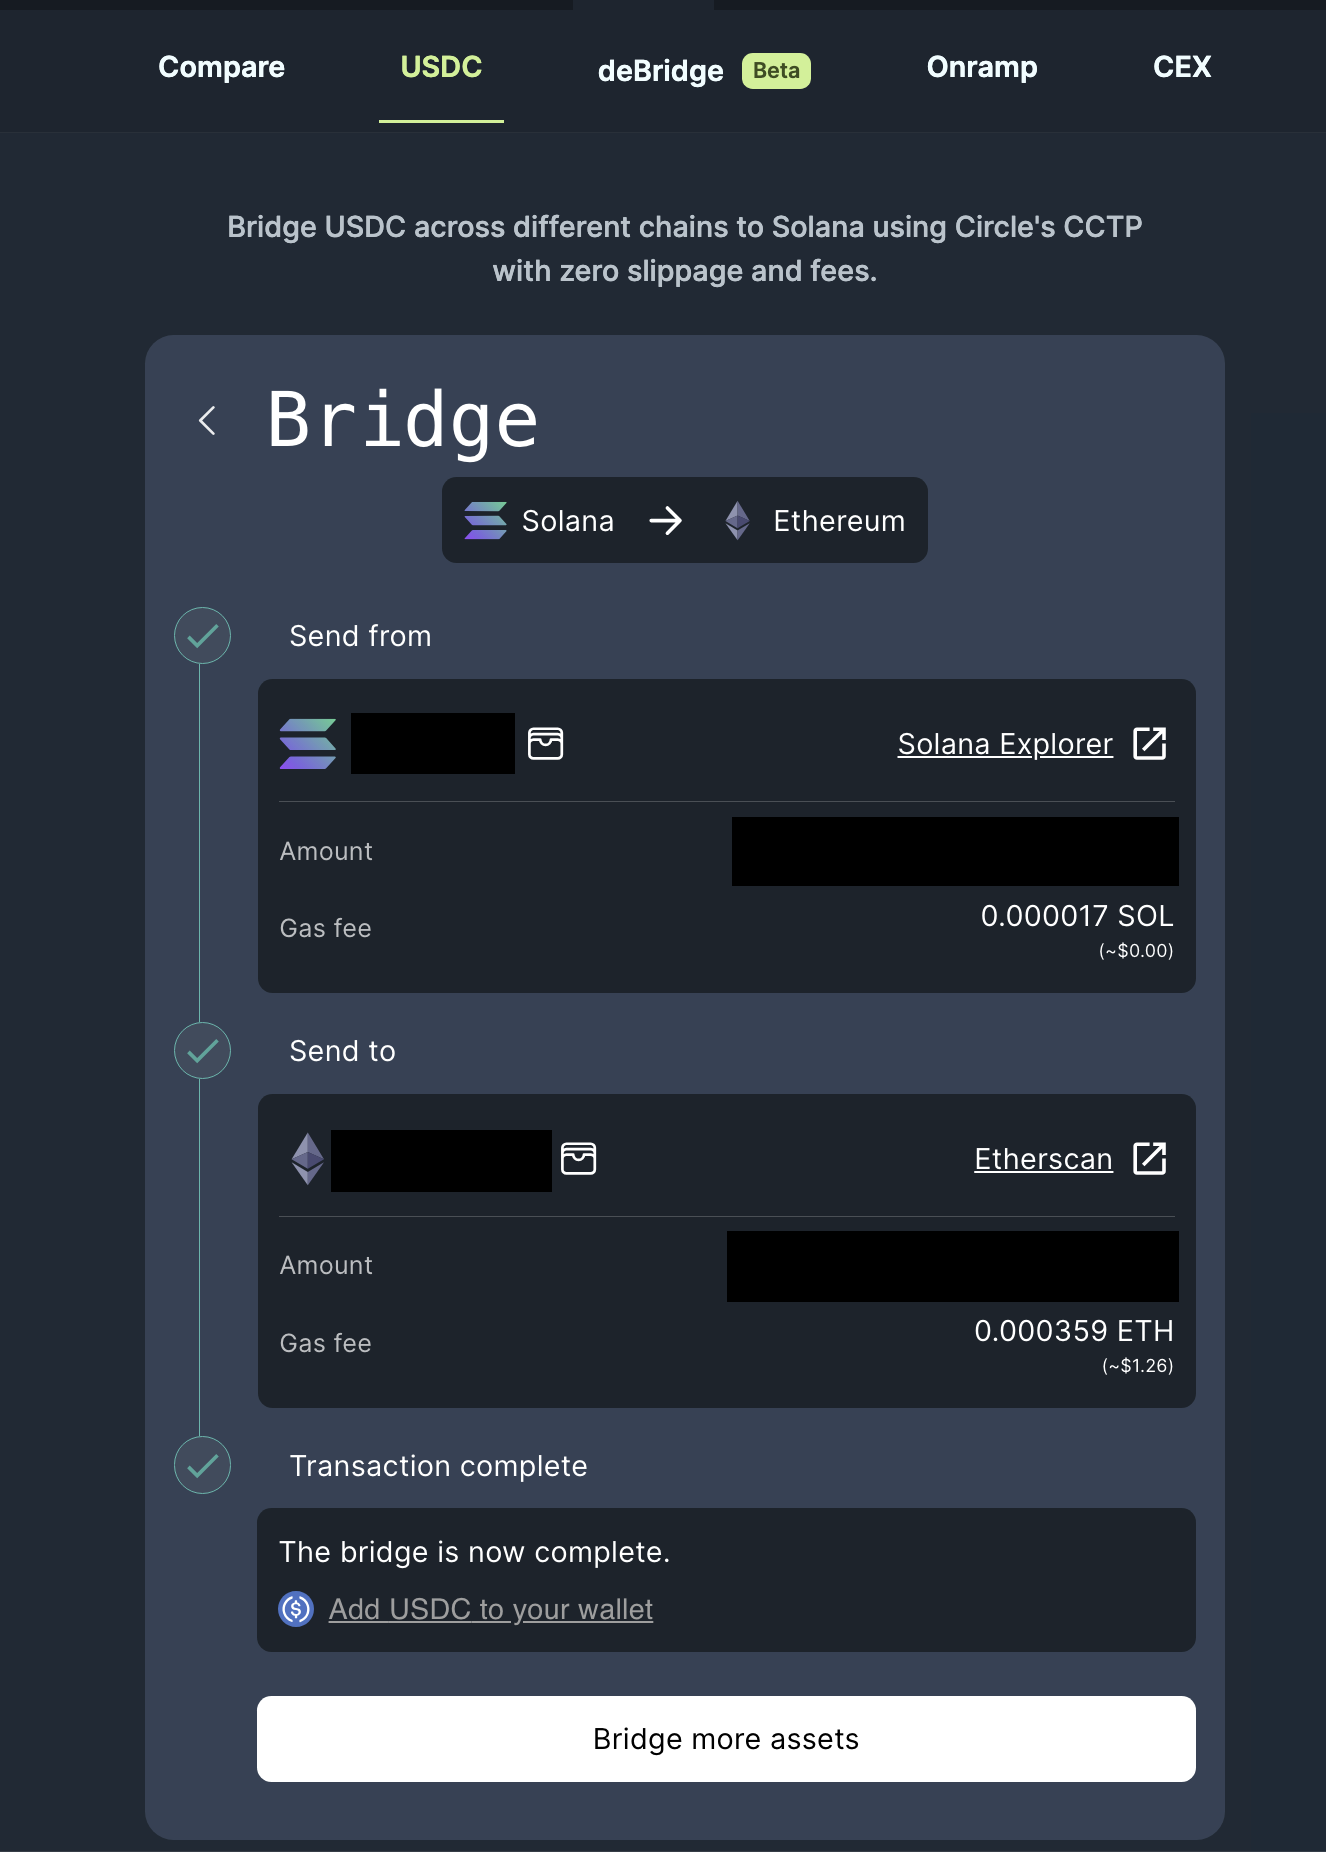Click the Ethereum logo in Send to card
Image resolution: width=1326 pixels, height=1852 pixels.
point(308,1159)
